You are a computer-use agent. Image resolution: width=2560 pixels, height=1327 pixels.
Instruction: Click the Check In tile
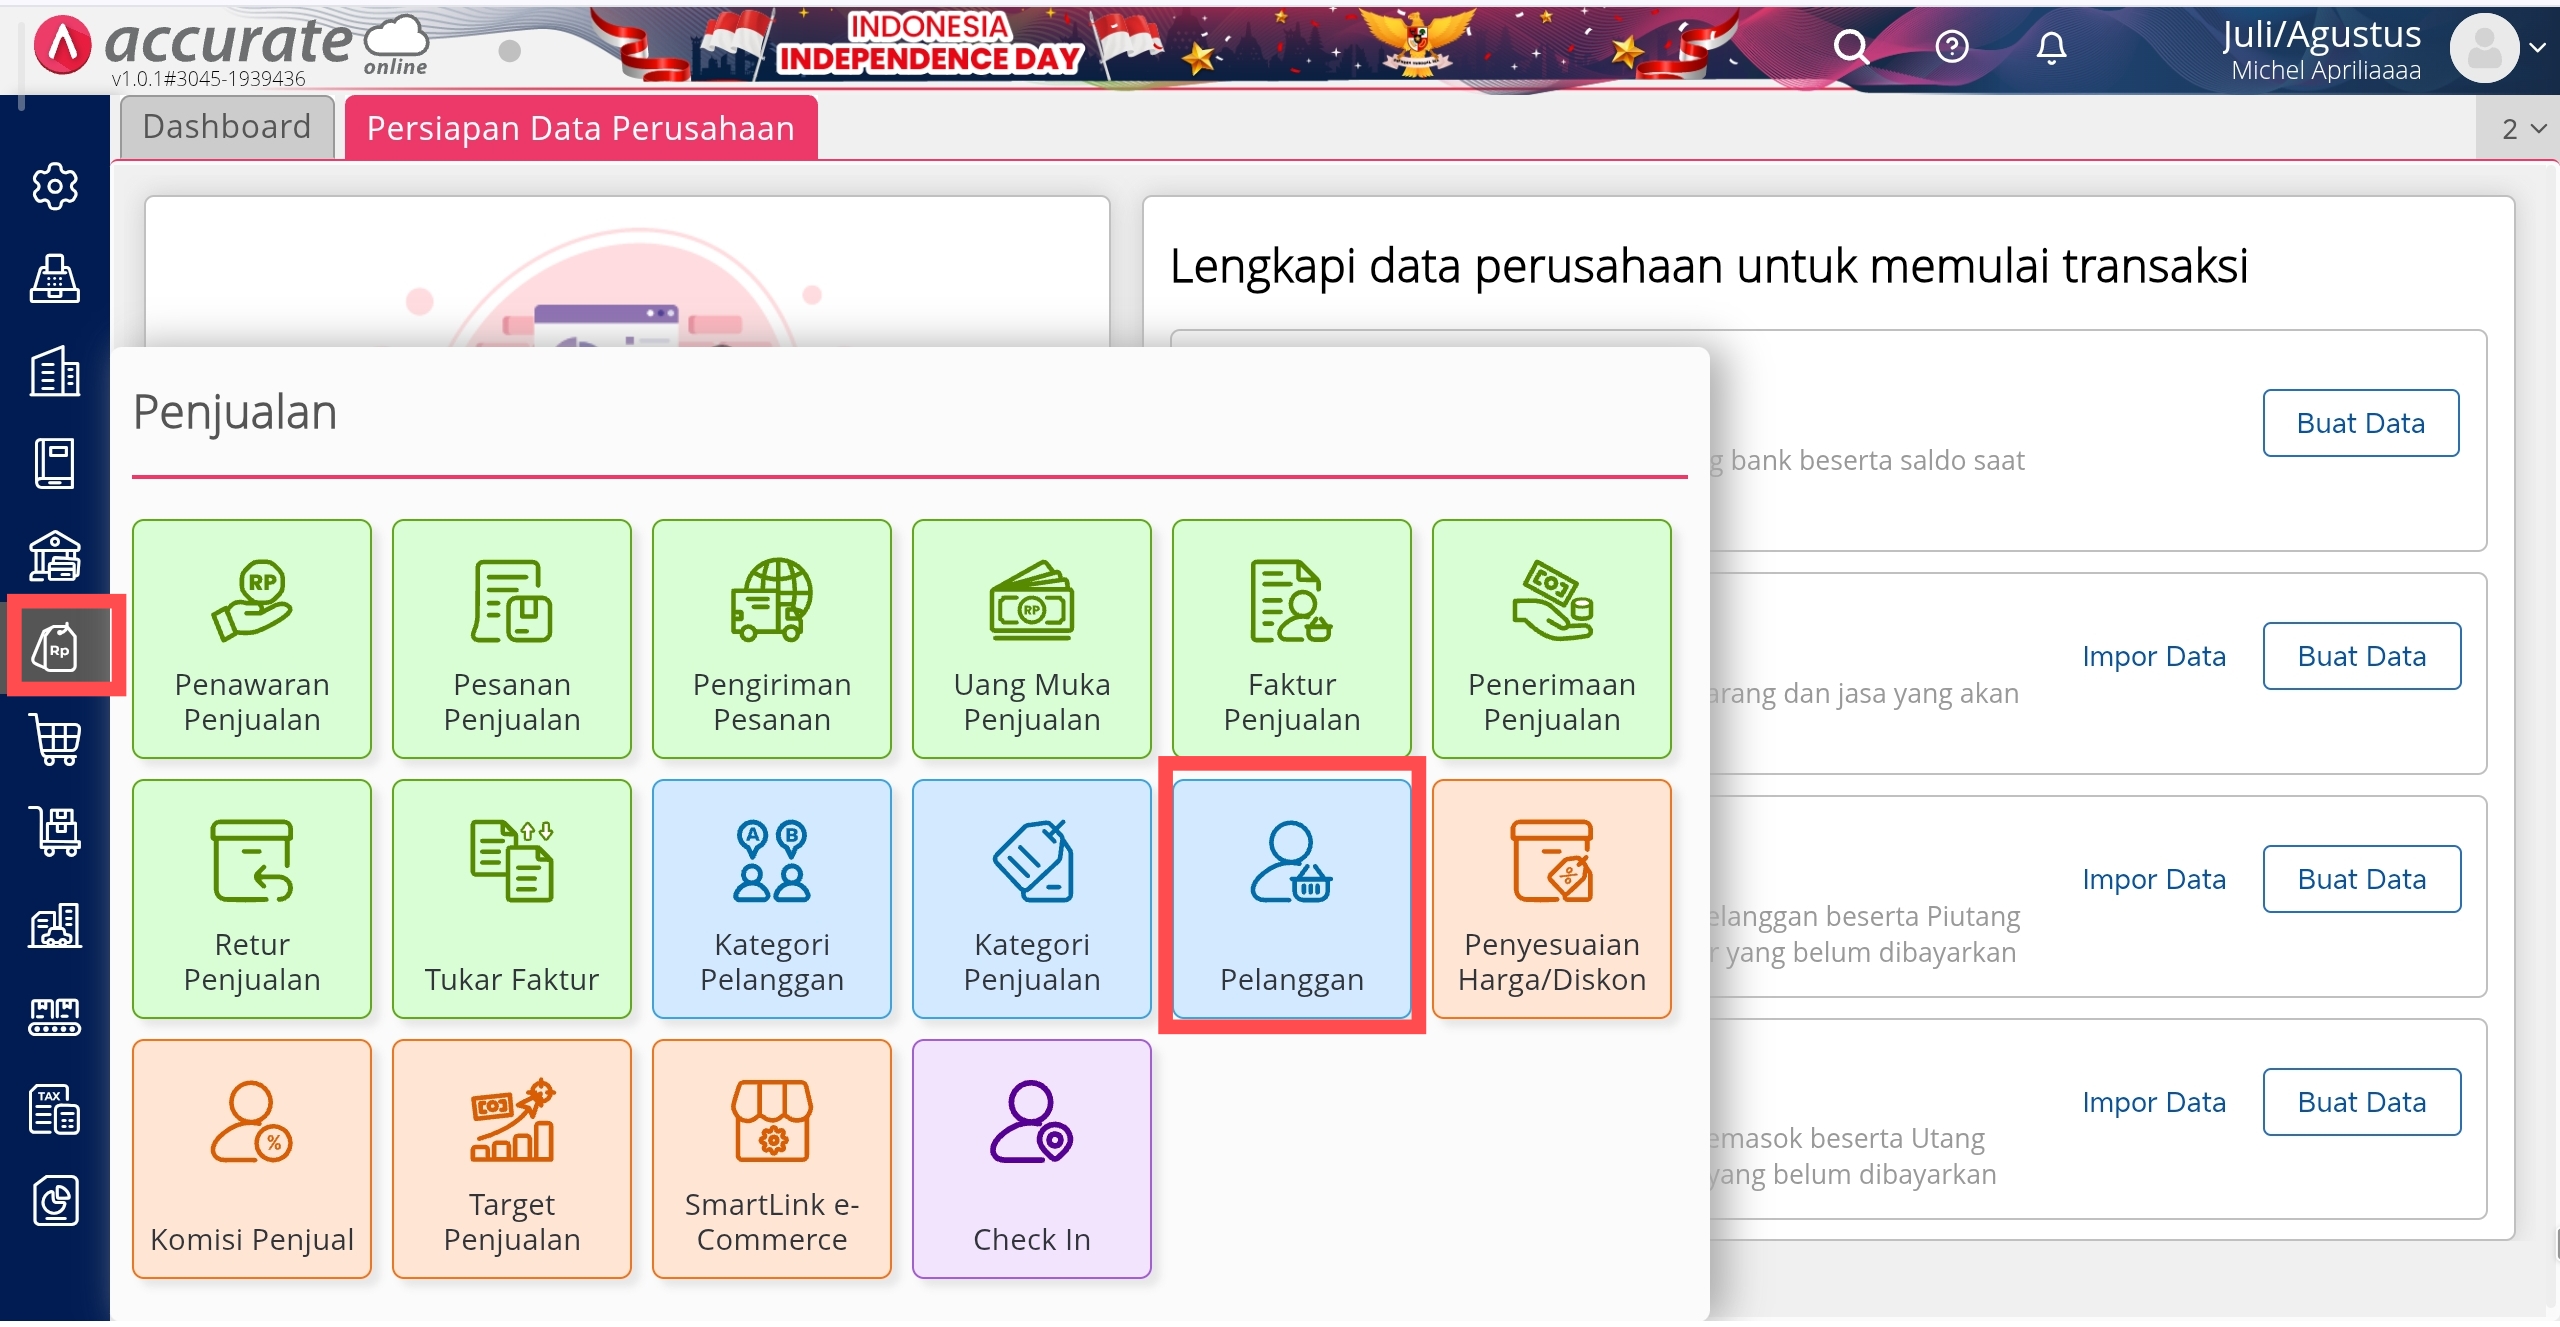[x=1031, y=1158]
